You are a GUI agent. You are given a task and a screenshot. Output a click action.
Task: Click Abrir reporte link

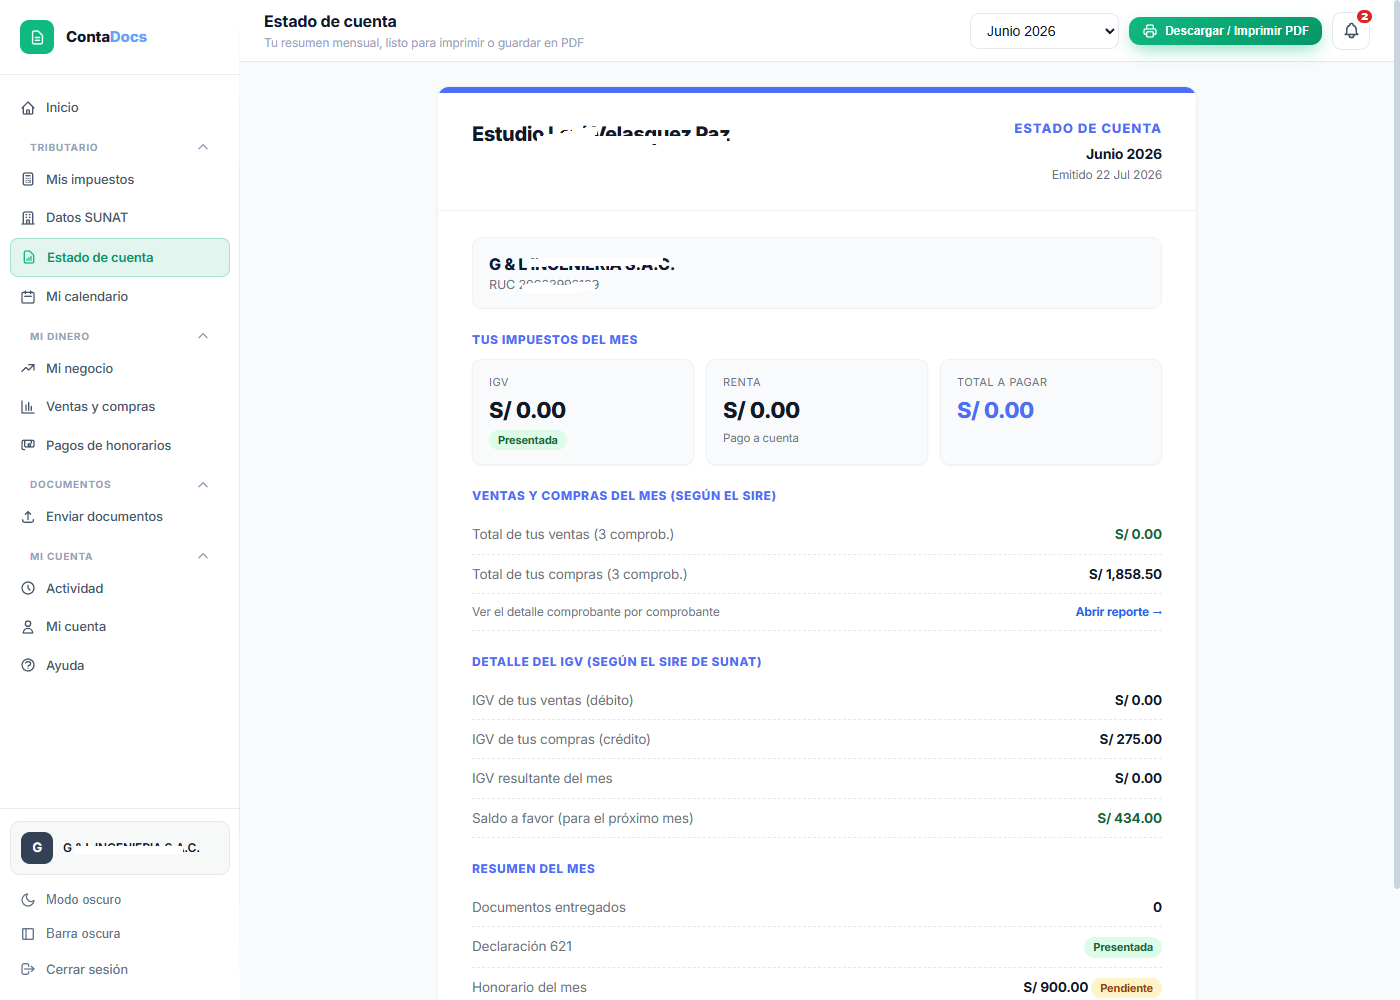(x=1118, y=612)
